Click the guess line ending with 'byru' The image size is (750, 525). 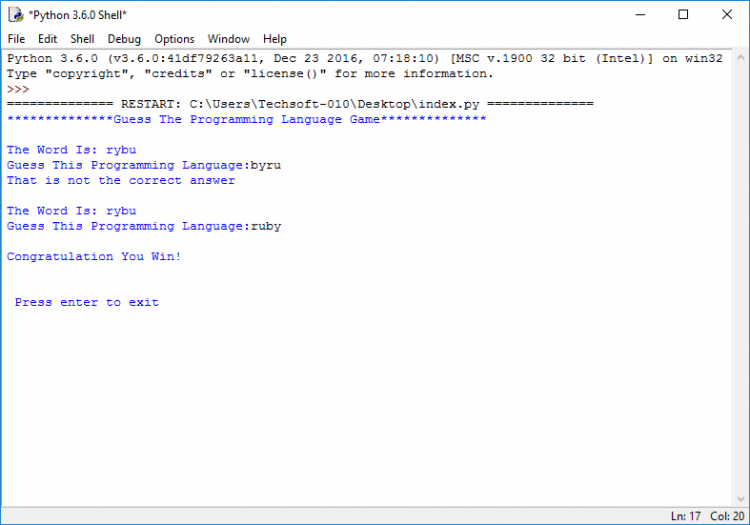tap(144, 165)
